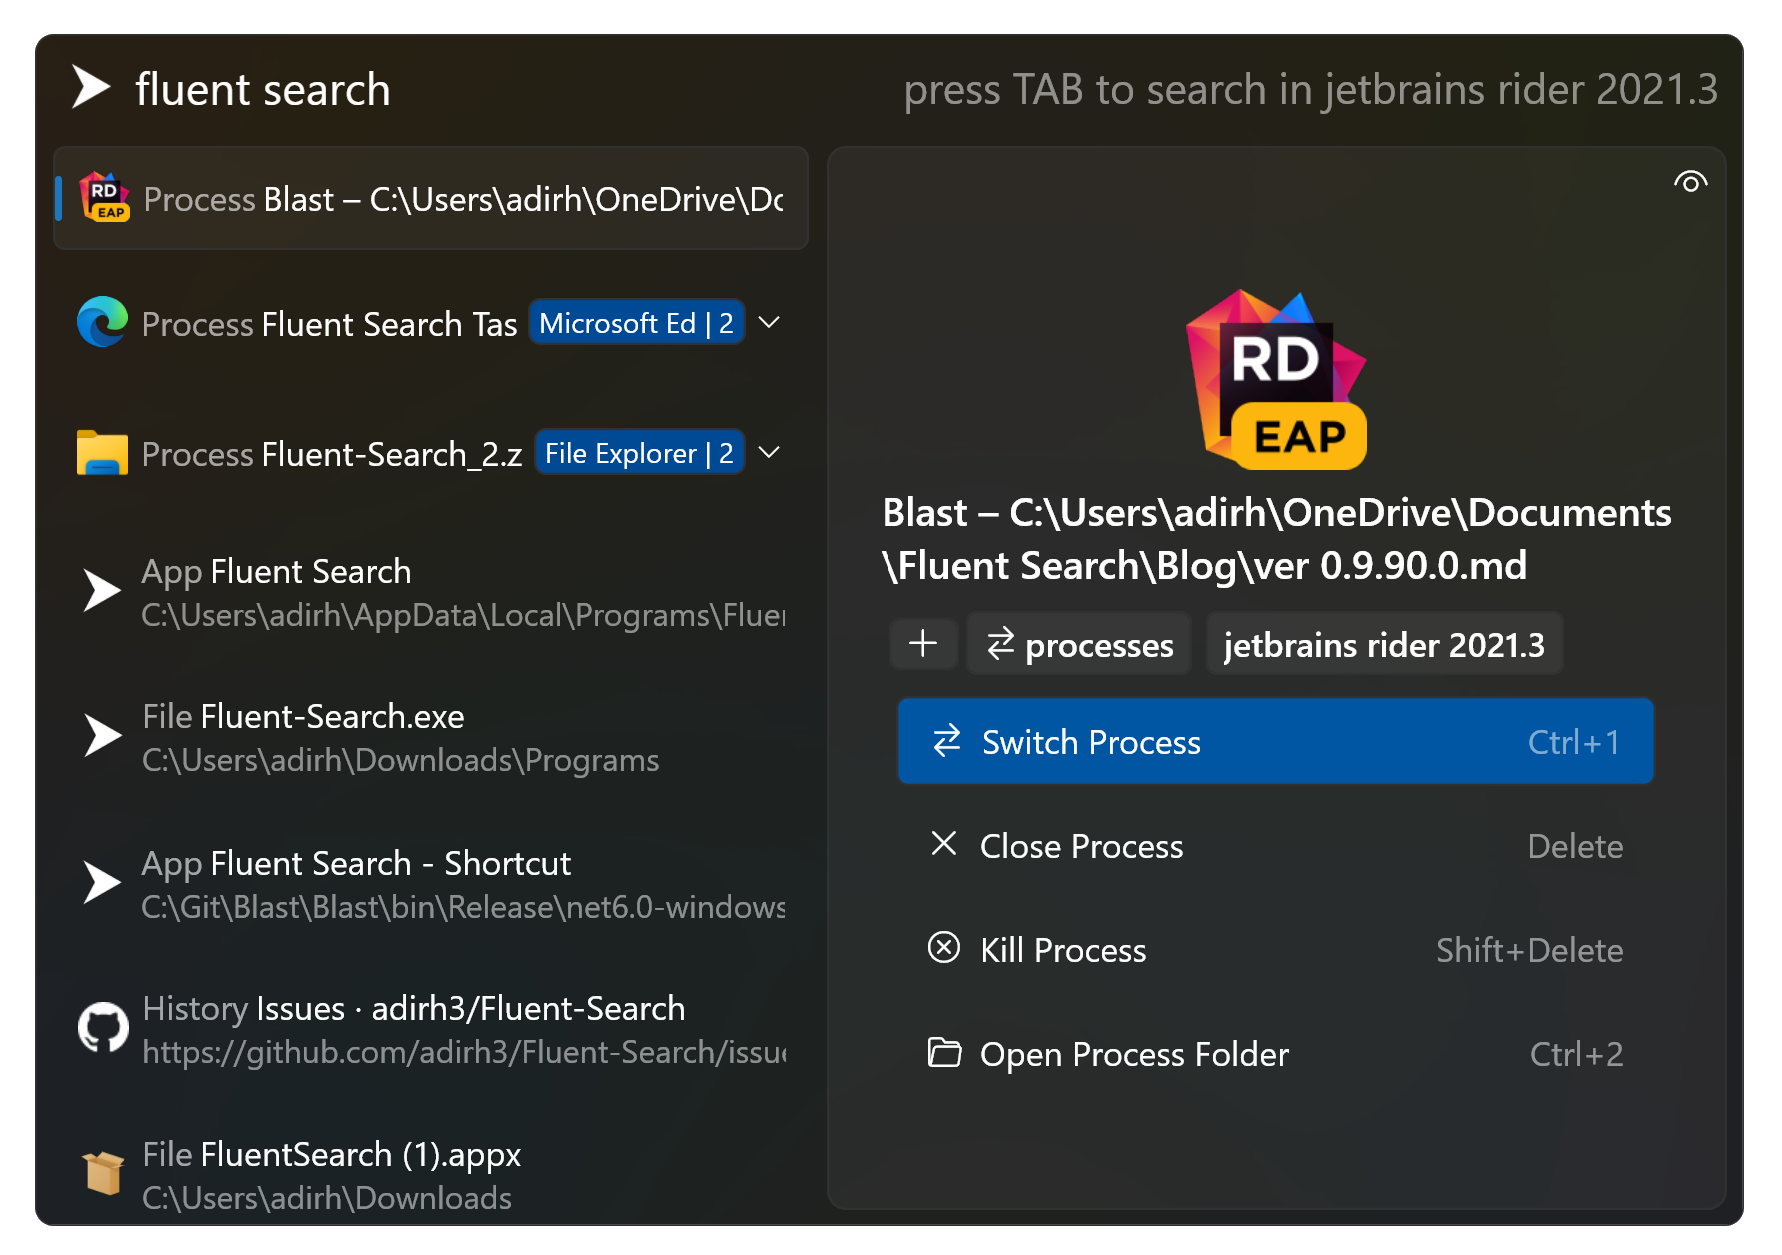Image resolution: width=1782 pixels, height=1255 pixels.
Task: Expand the File Explorer process group chevron
Action: click(x=769, y=452)
